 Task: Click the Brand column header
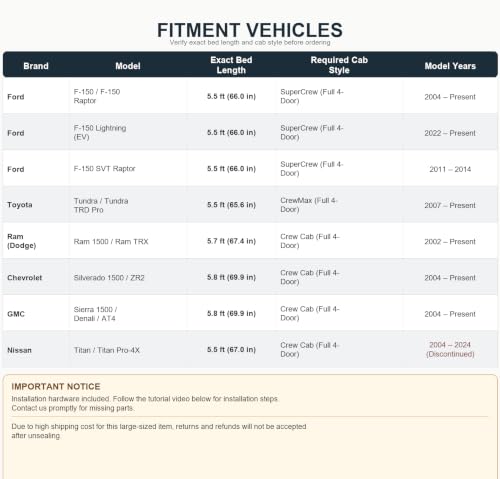pyautogui.click(x=36, y=66)
